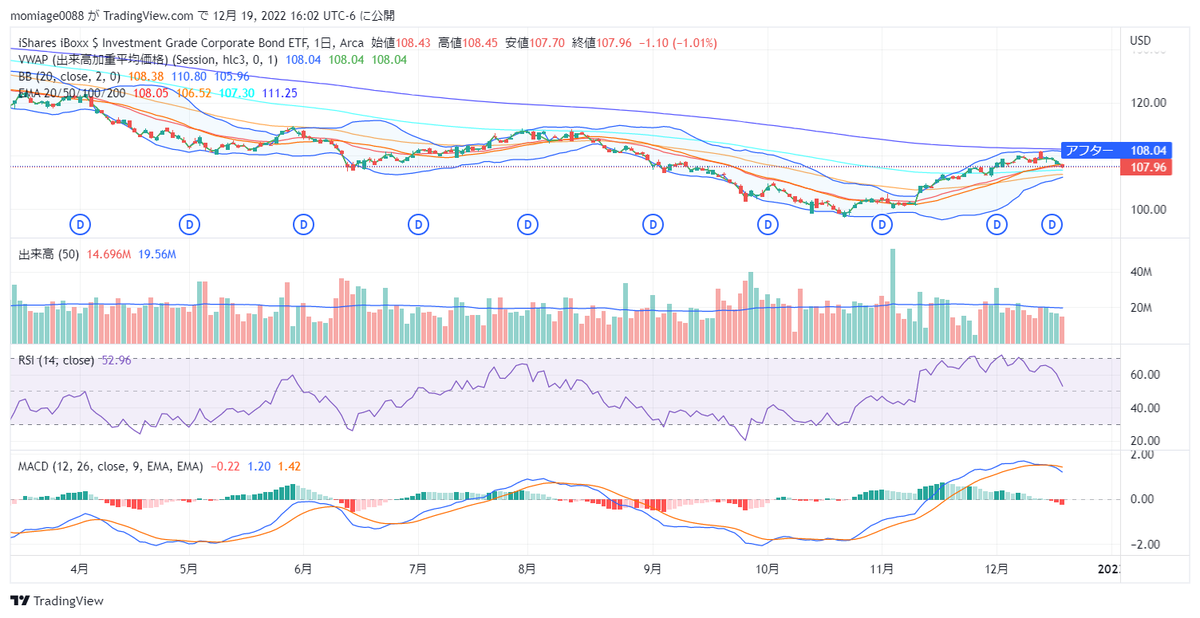Click the 52.96 RSI value readout
The width and height of the screenshot is (1200, 618).
coord(117,360)
